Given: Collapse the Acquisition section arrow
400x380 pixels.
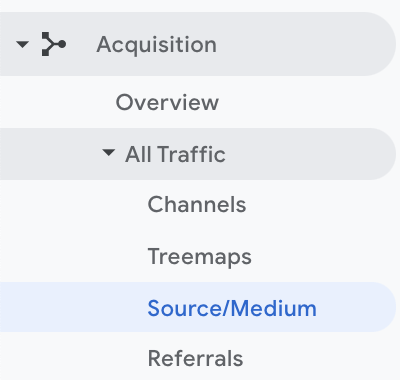Looking at the screenshot, I should click(22, 44).
